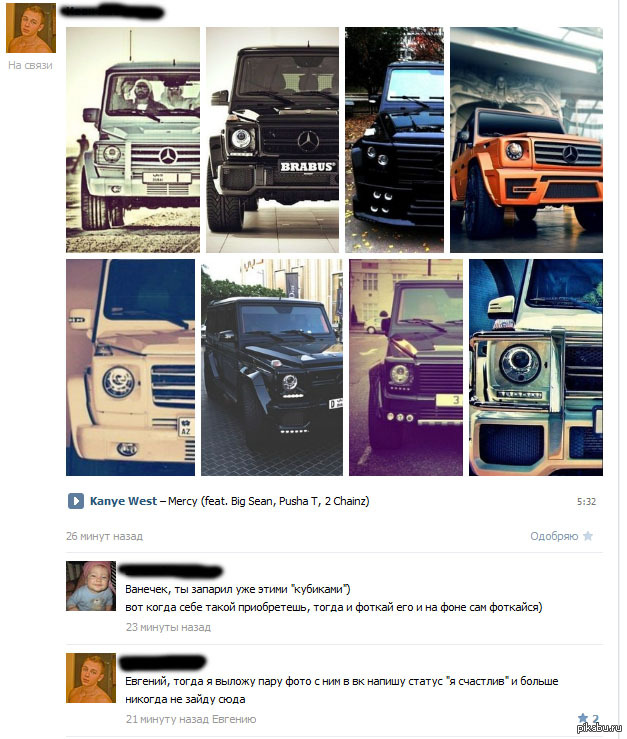This screenshot has height=739, width=627.
Task: Click the 23 минуты назад comment timestamp
Action: (168, 627)
